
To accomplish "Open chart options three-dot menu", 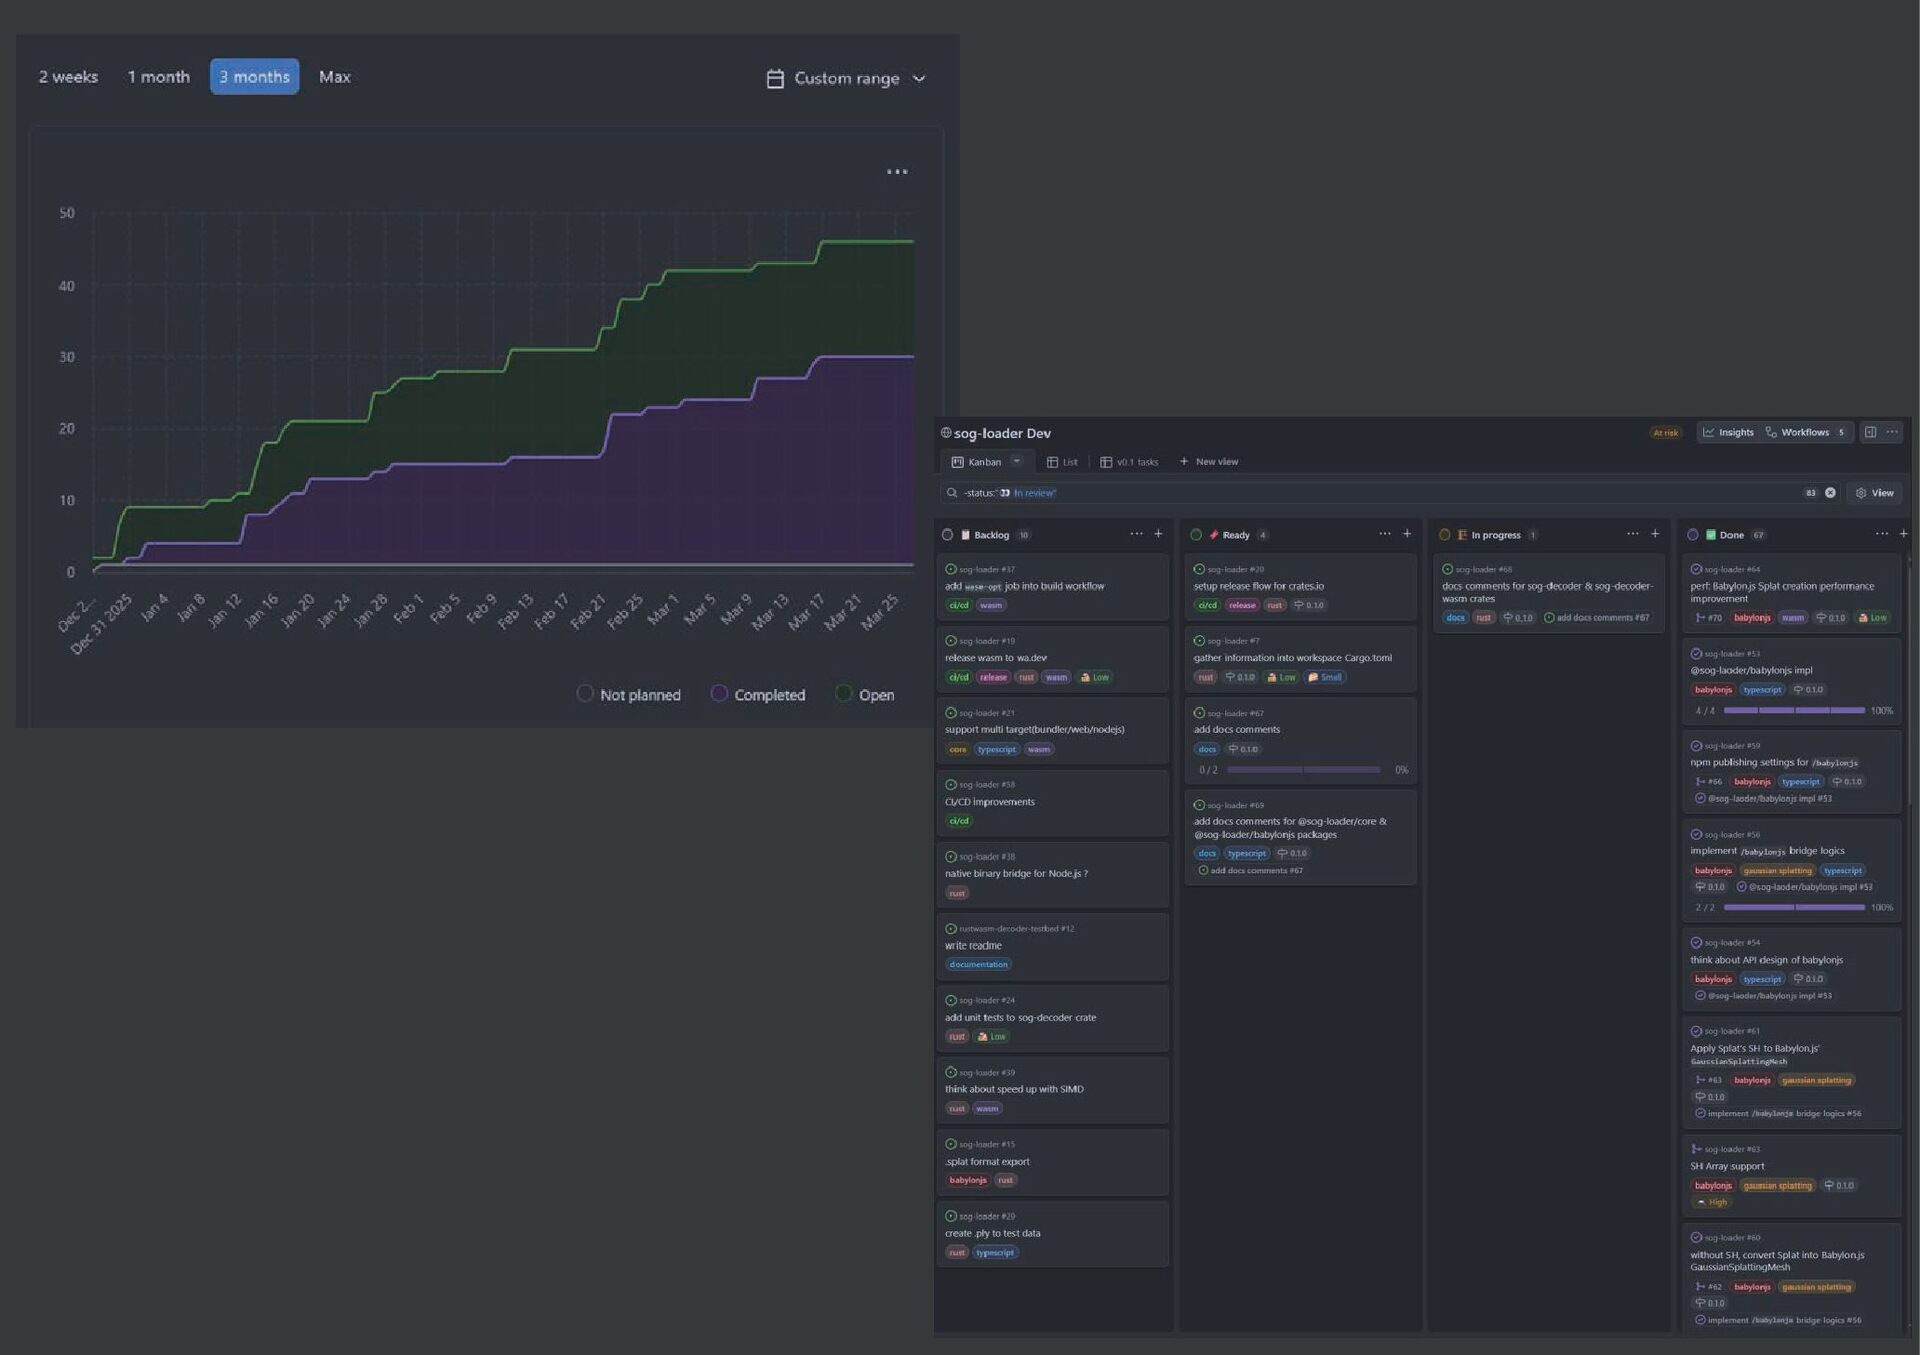I will [x=897, y=172].
